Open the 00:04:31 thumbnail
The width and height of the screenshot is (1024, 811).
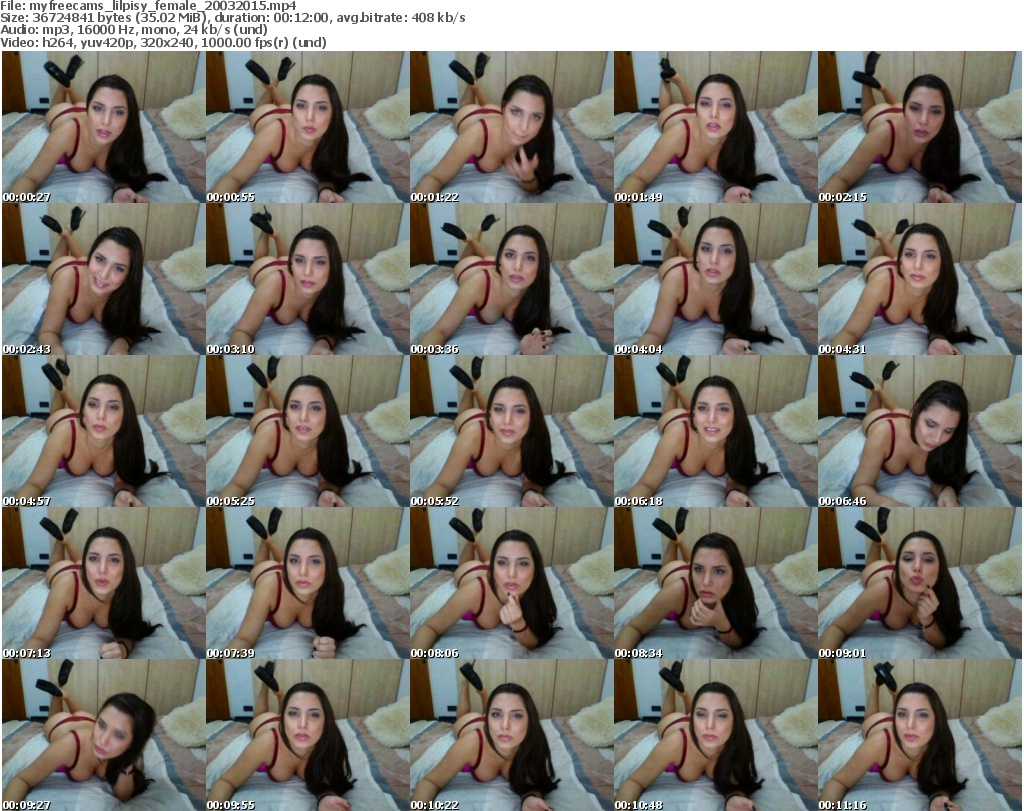pyautogui.click(x=919, y=279)
